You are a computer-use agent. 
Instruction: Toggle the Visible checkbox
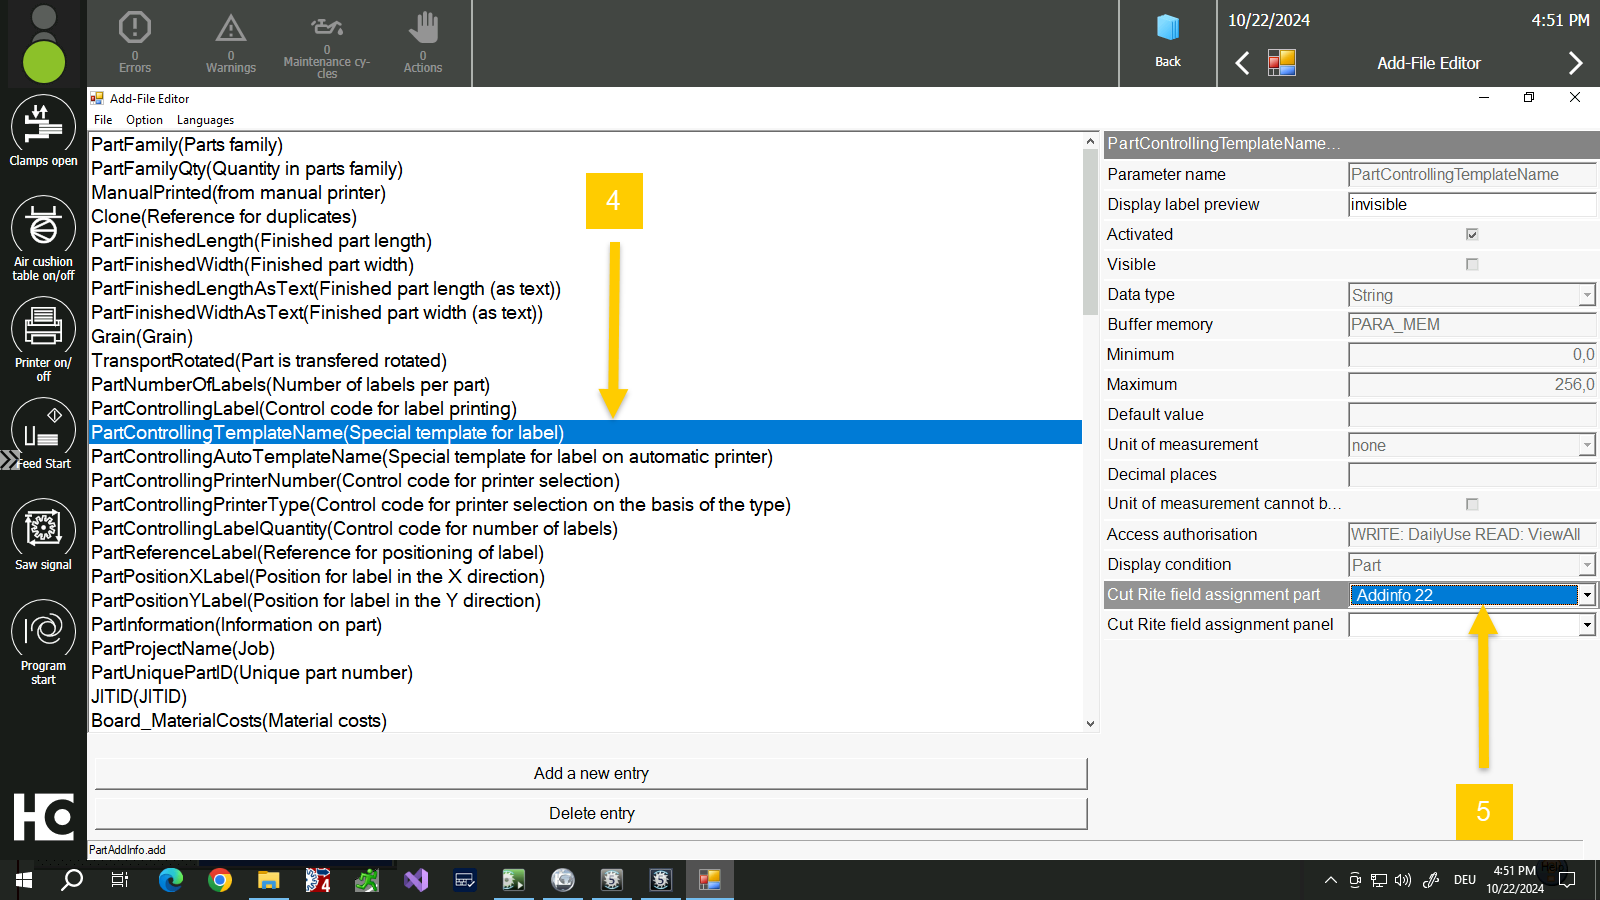coord(1472,264)
